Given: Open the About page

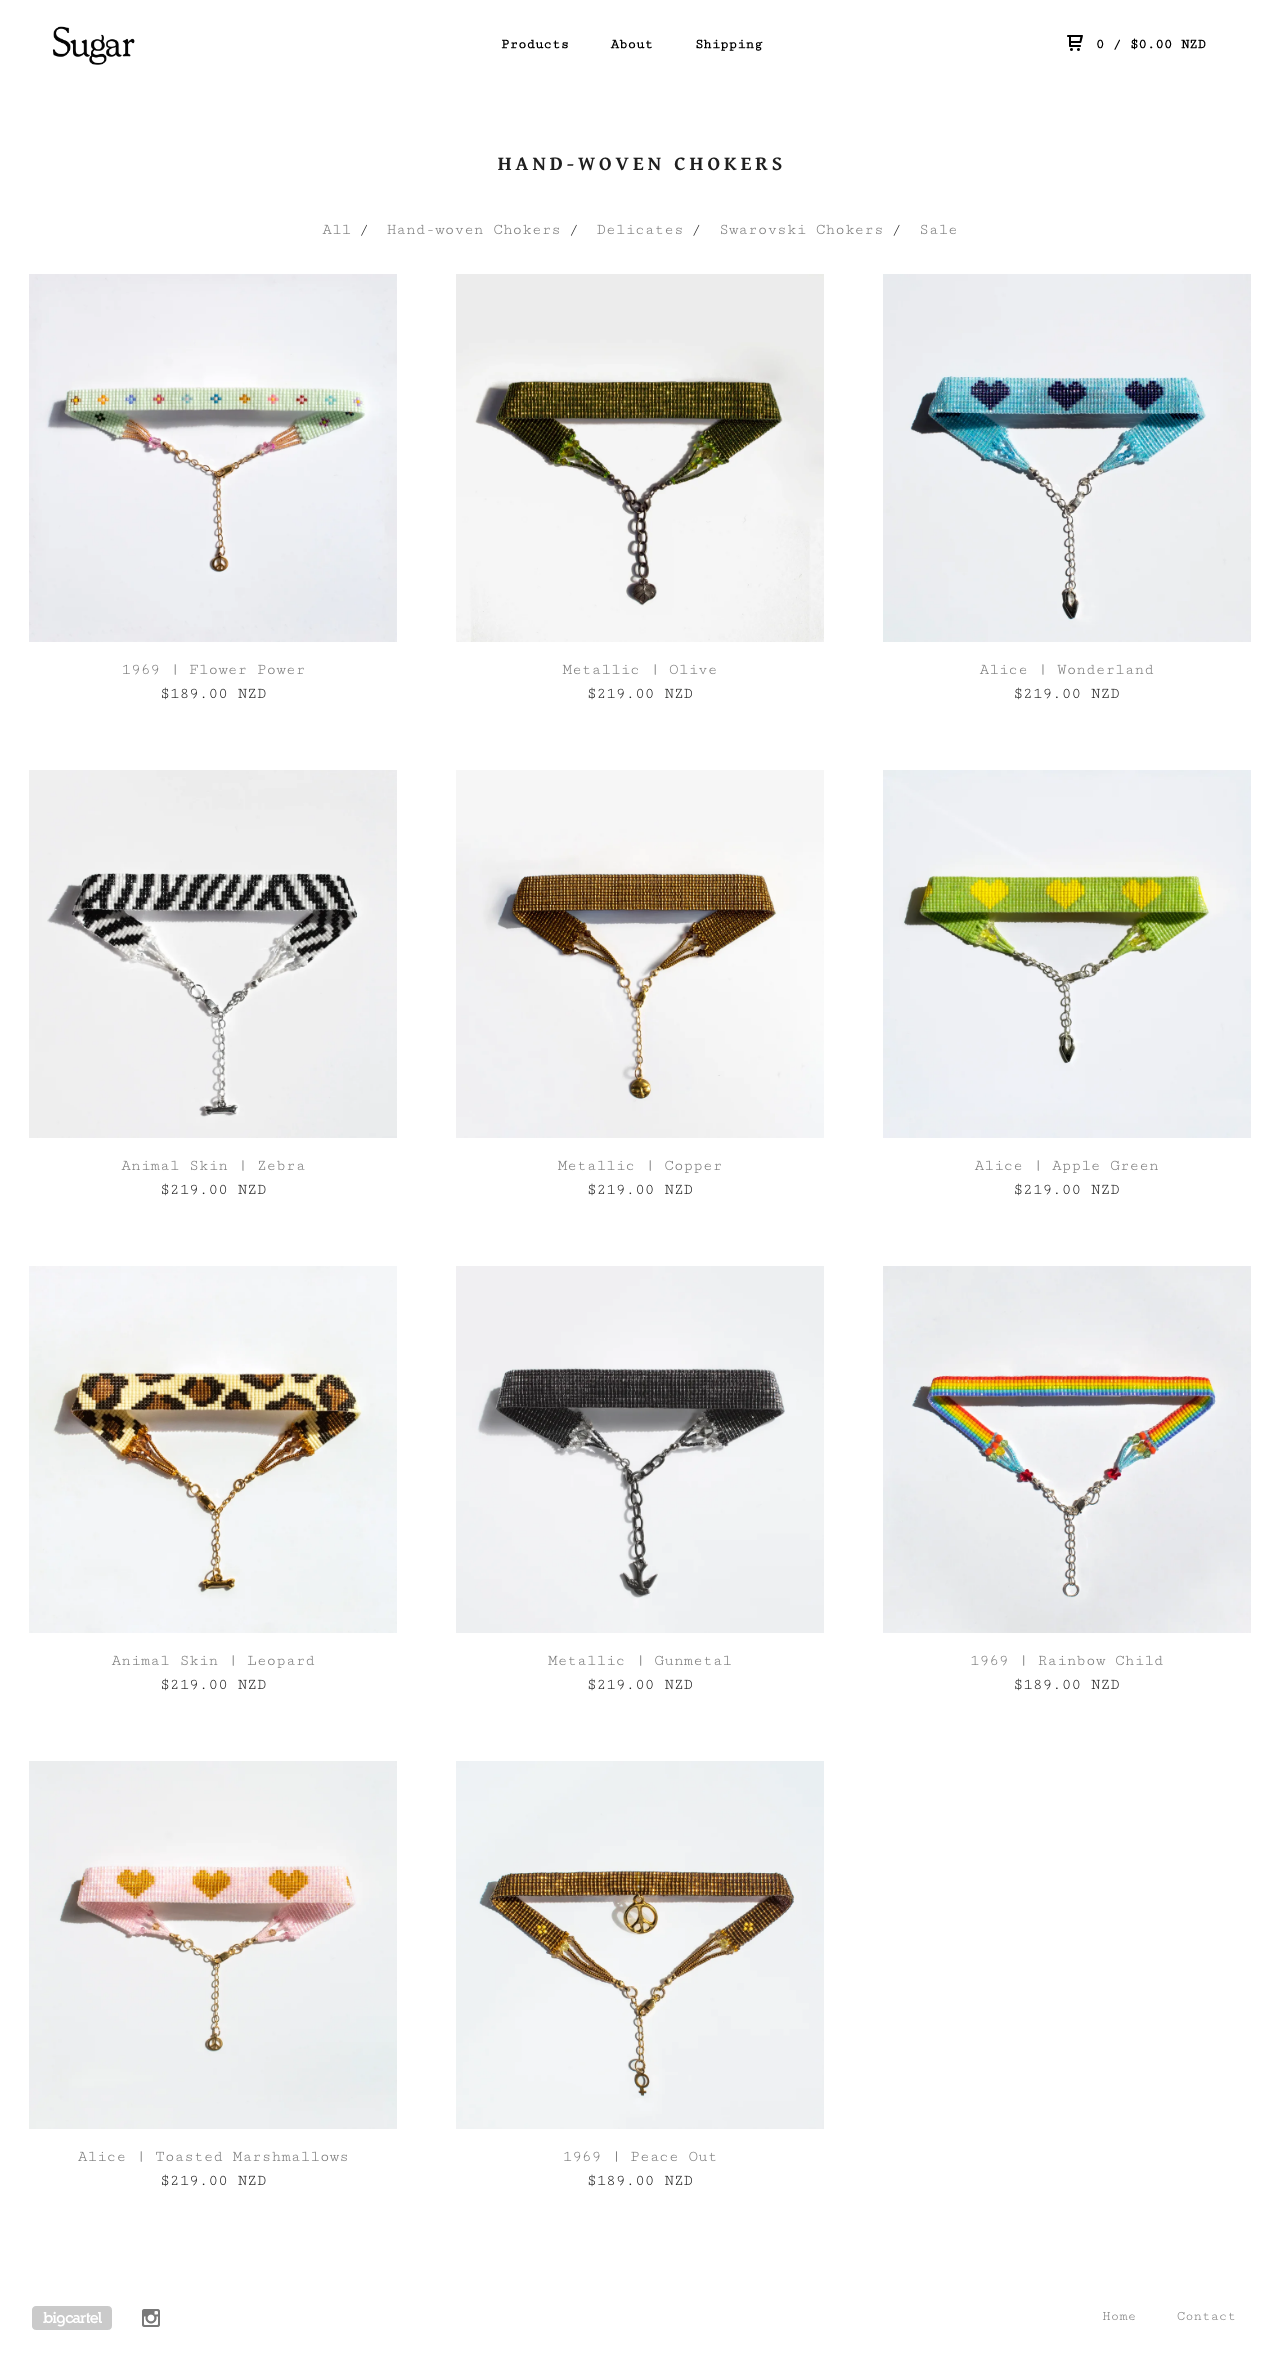Looking at the screenshot, I should point(632,44).
